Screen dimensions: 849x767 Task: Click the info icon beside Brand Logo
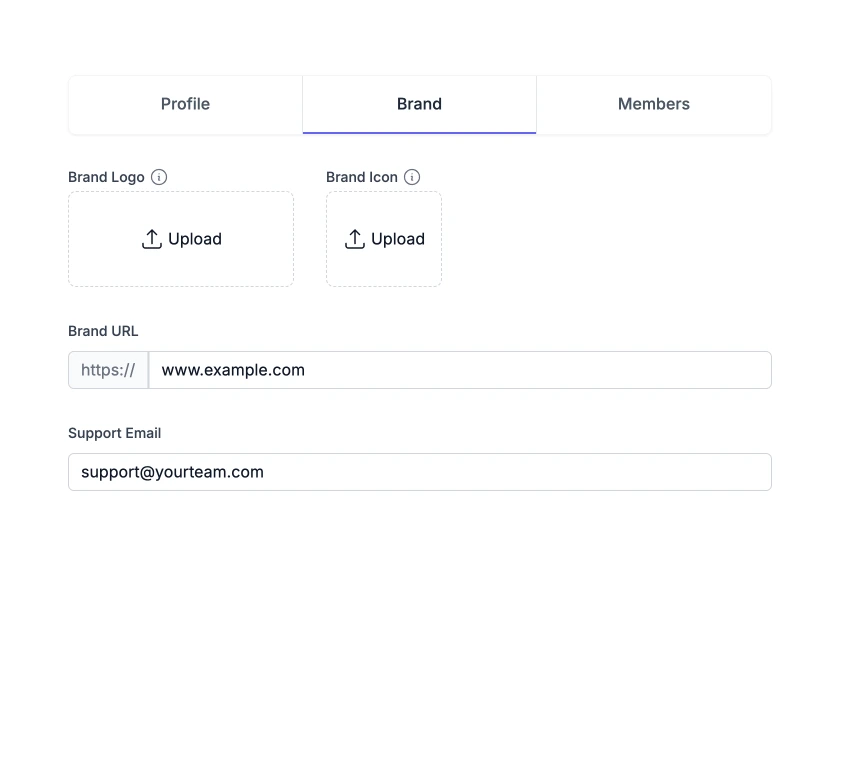coord(159,177)
